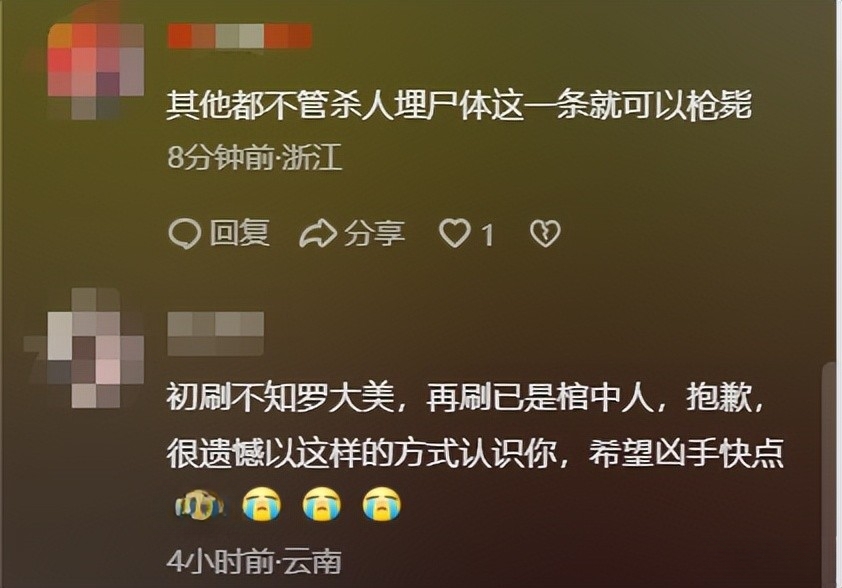Image resolution: width=842 pixels, height=588 pixels.
Task: Select the comment line starting 初刷不知罗大美
Action: (x=465, y=398)
